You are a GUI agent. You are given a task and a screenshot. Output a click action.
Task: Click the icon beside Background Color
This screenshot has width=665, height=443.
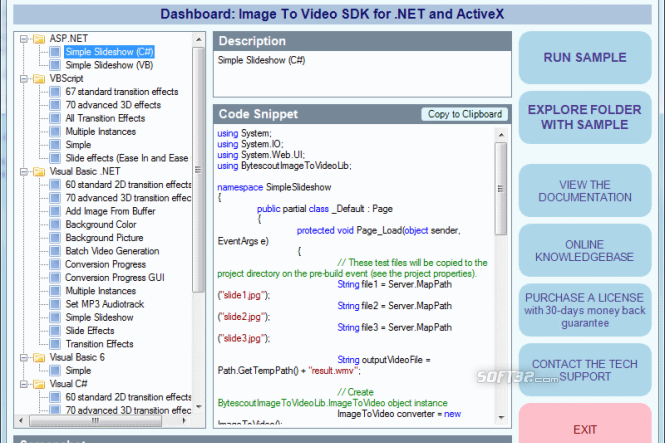pos(55,224)
